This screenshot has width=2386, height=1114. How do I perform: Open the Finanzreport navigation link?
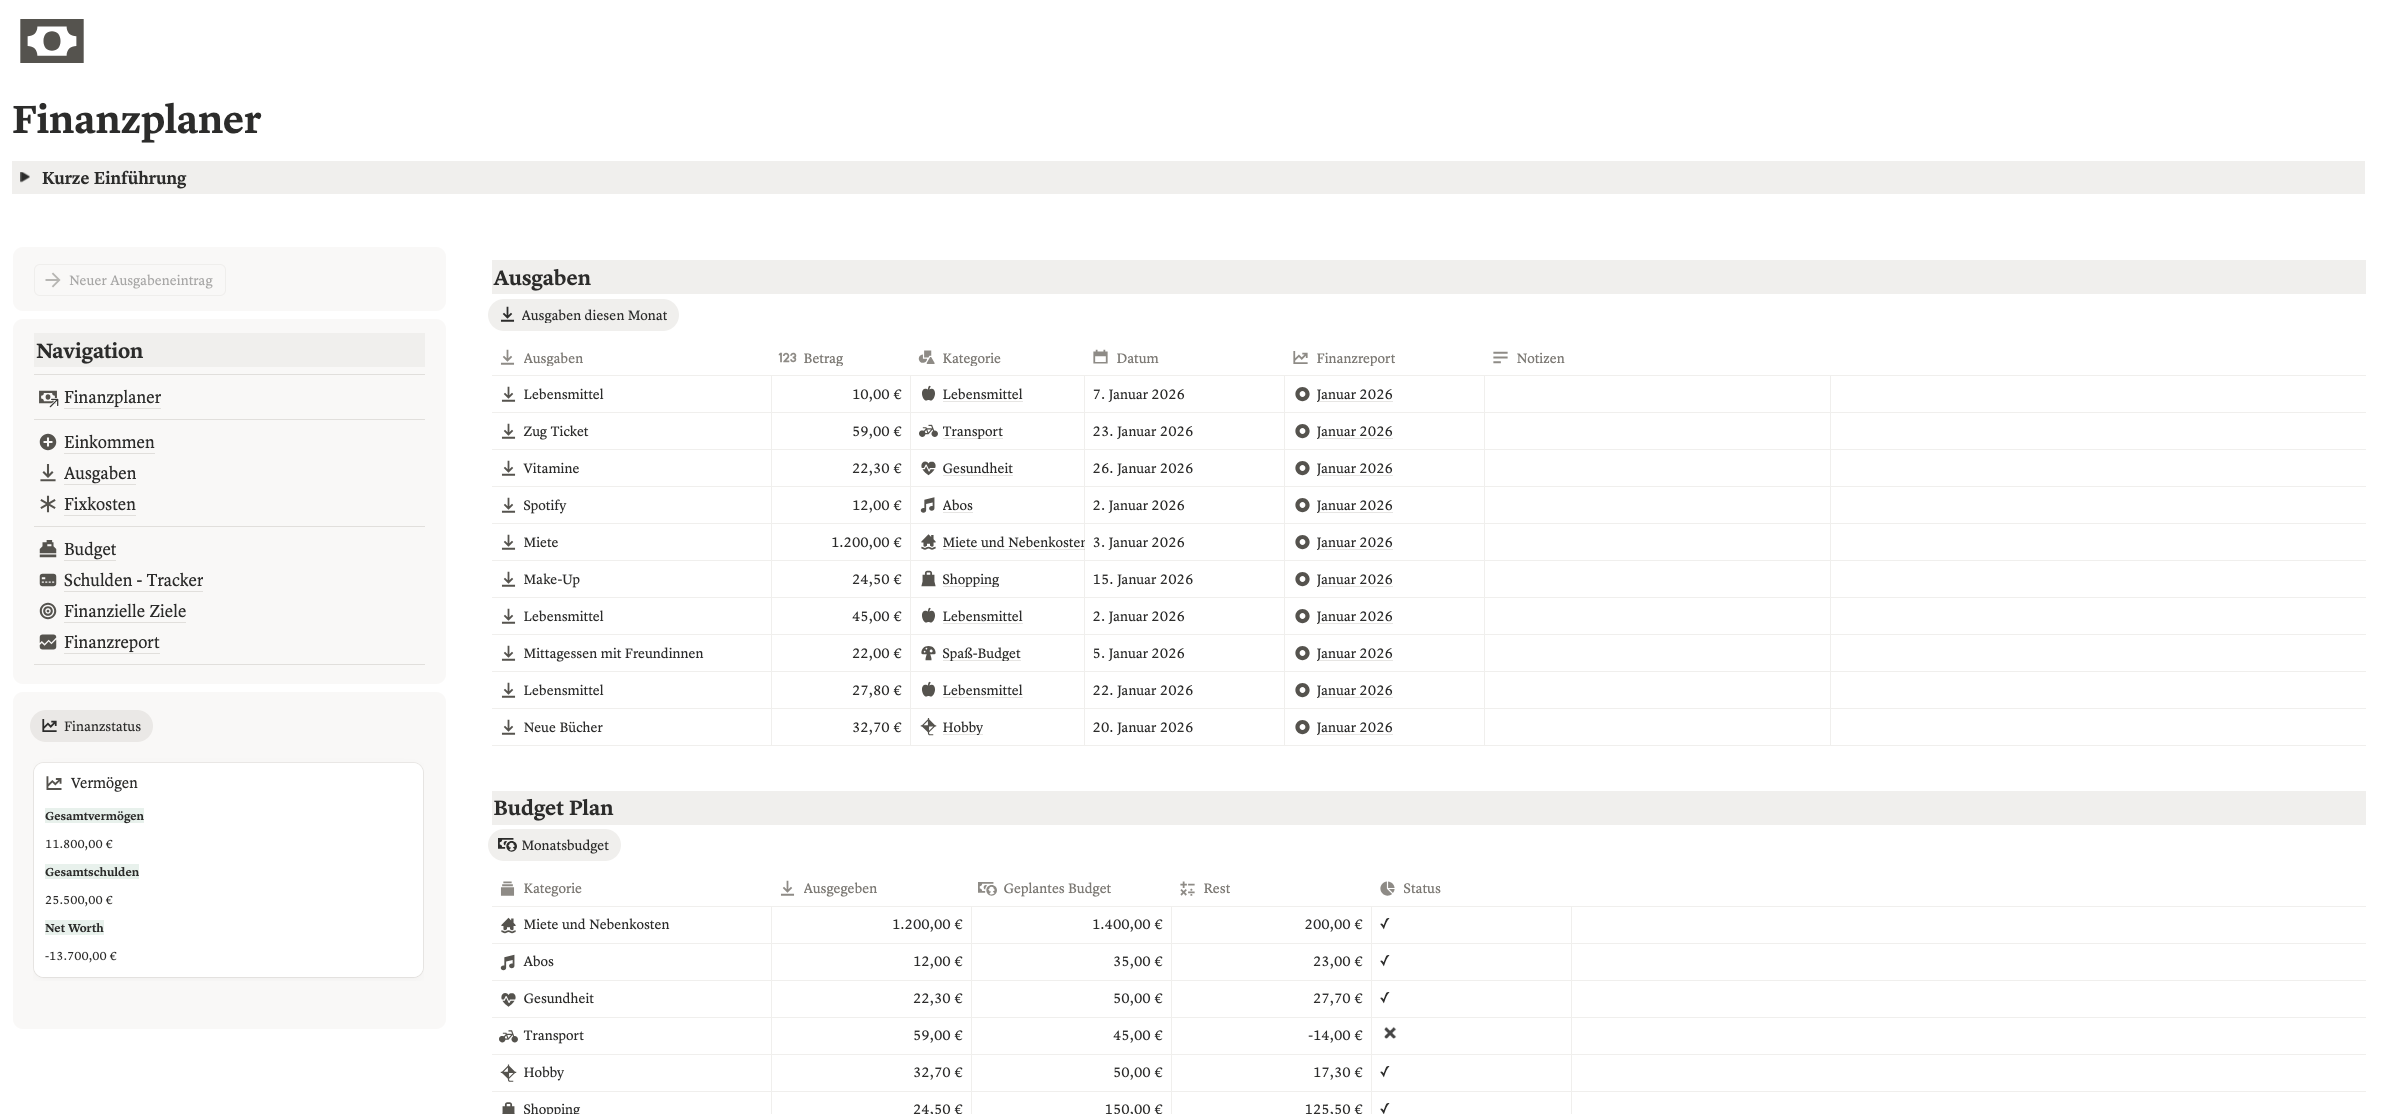(x=111, y=642)
